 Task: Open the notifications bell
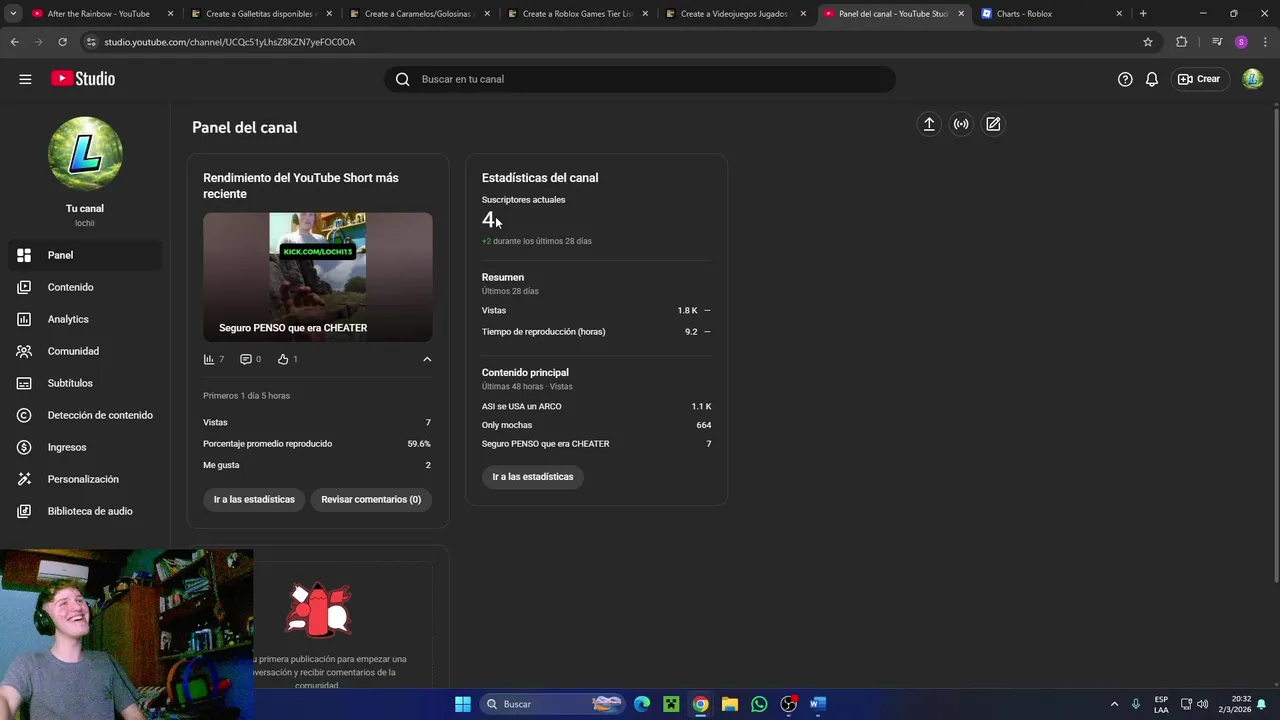tap(1152, 79)
